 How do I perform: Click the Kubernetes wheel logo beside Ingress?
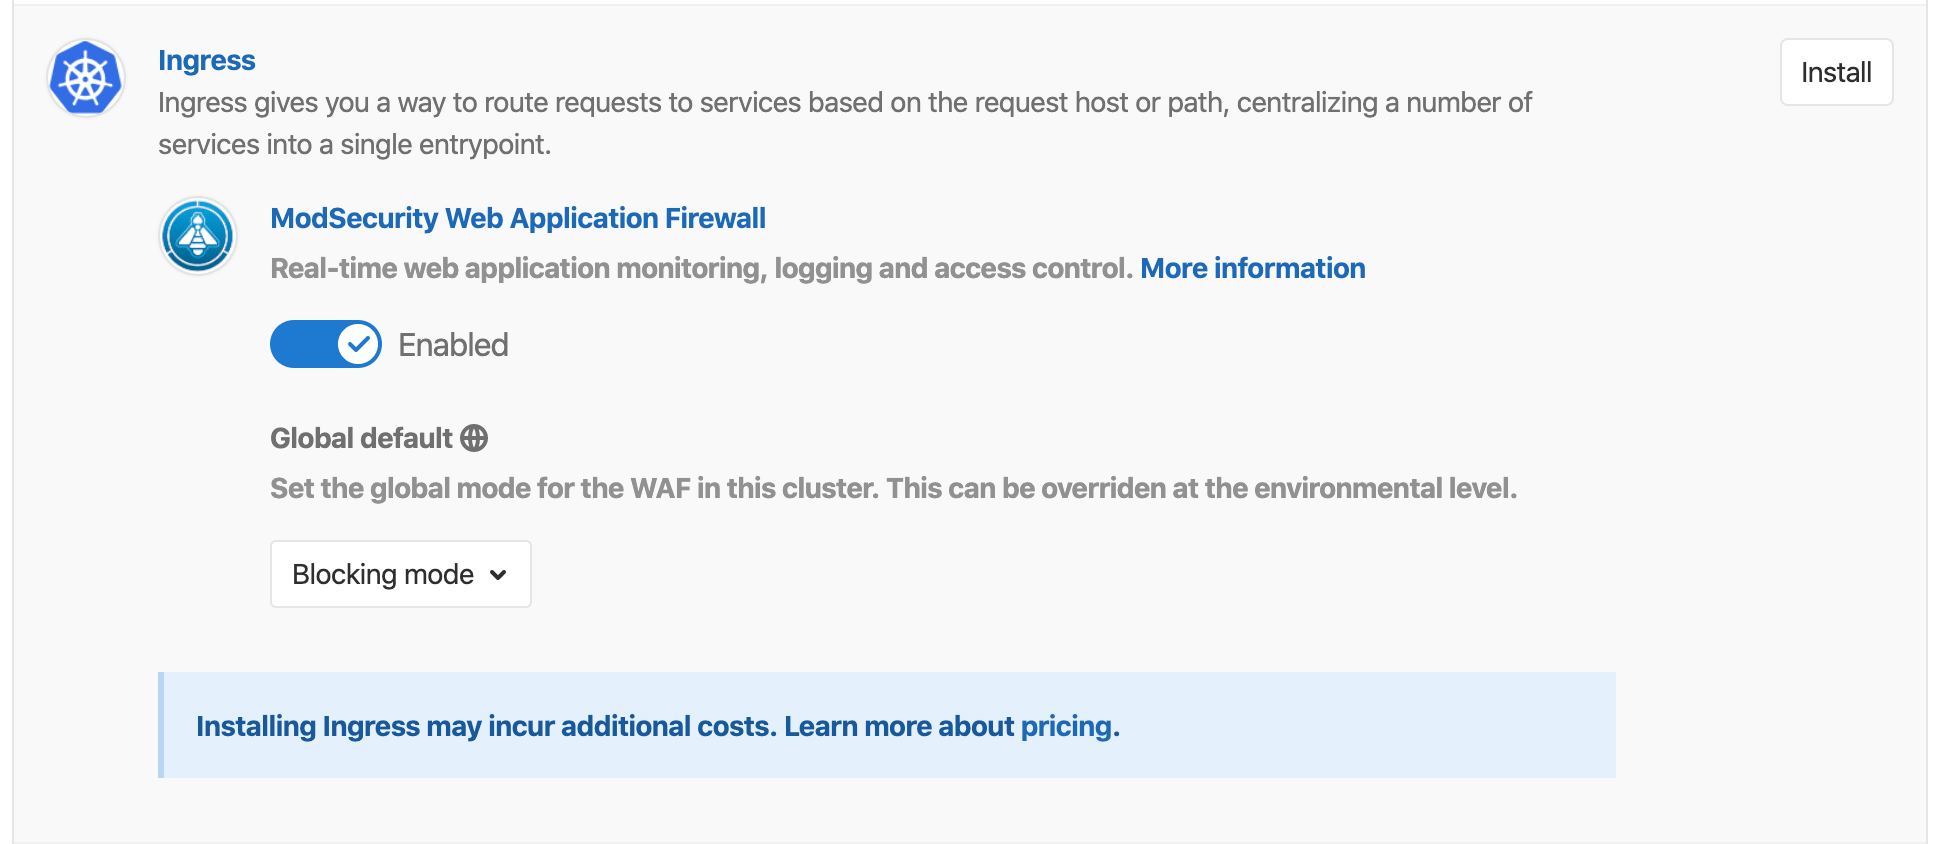pos(85,78)
